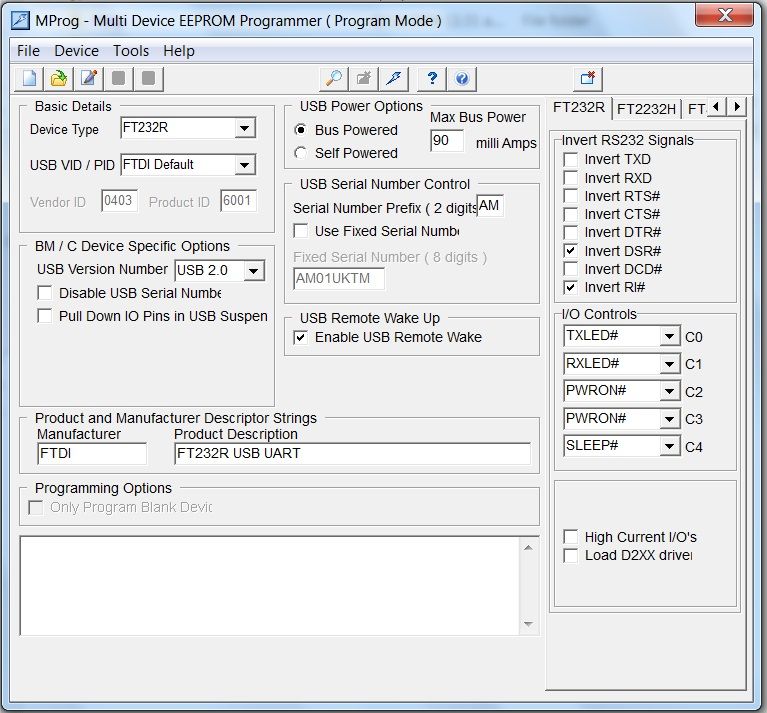Image resolution: width=767 pixels, height=713 pixels.
Task: Expand the USB Version Number dropdown
Action: tap(253, 271)
